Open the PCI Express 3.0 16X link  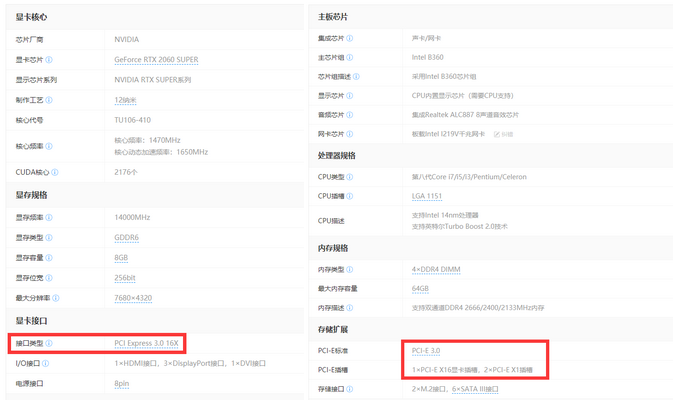(x=147, y=344)
